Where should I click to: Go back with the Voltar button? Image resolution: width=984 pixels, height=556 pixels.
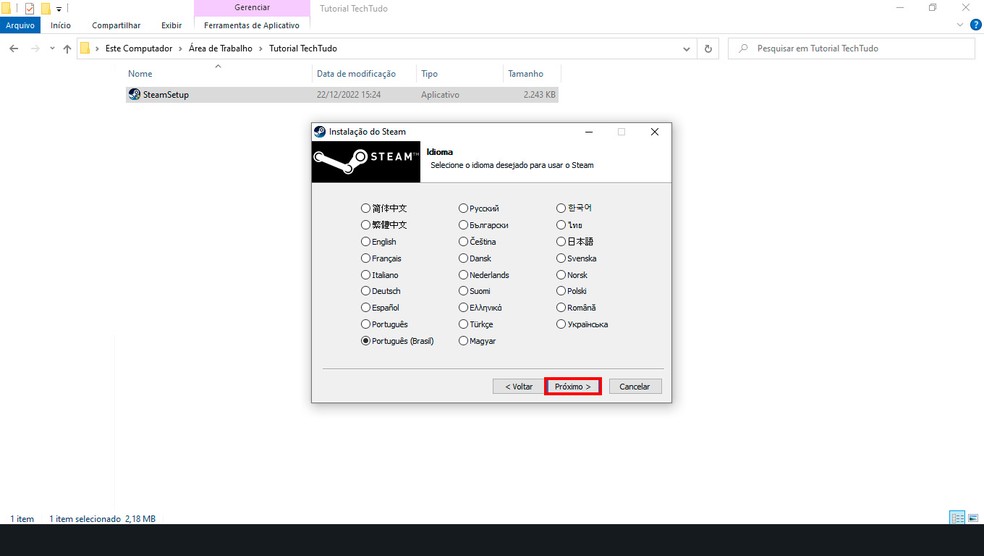coord(518,387)
